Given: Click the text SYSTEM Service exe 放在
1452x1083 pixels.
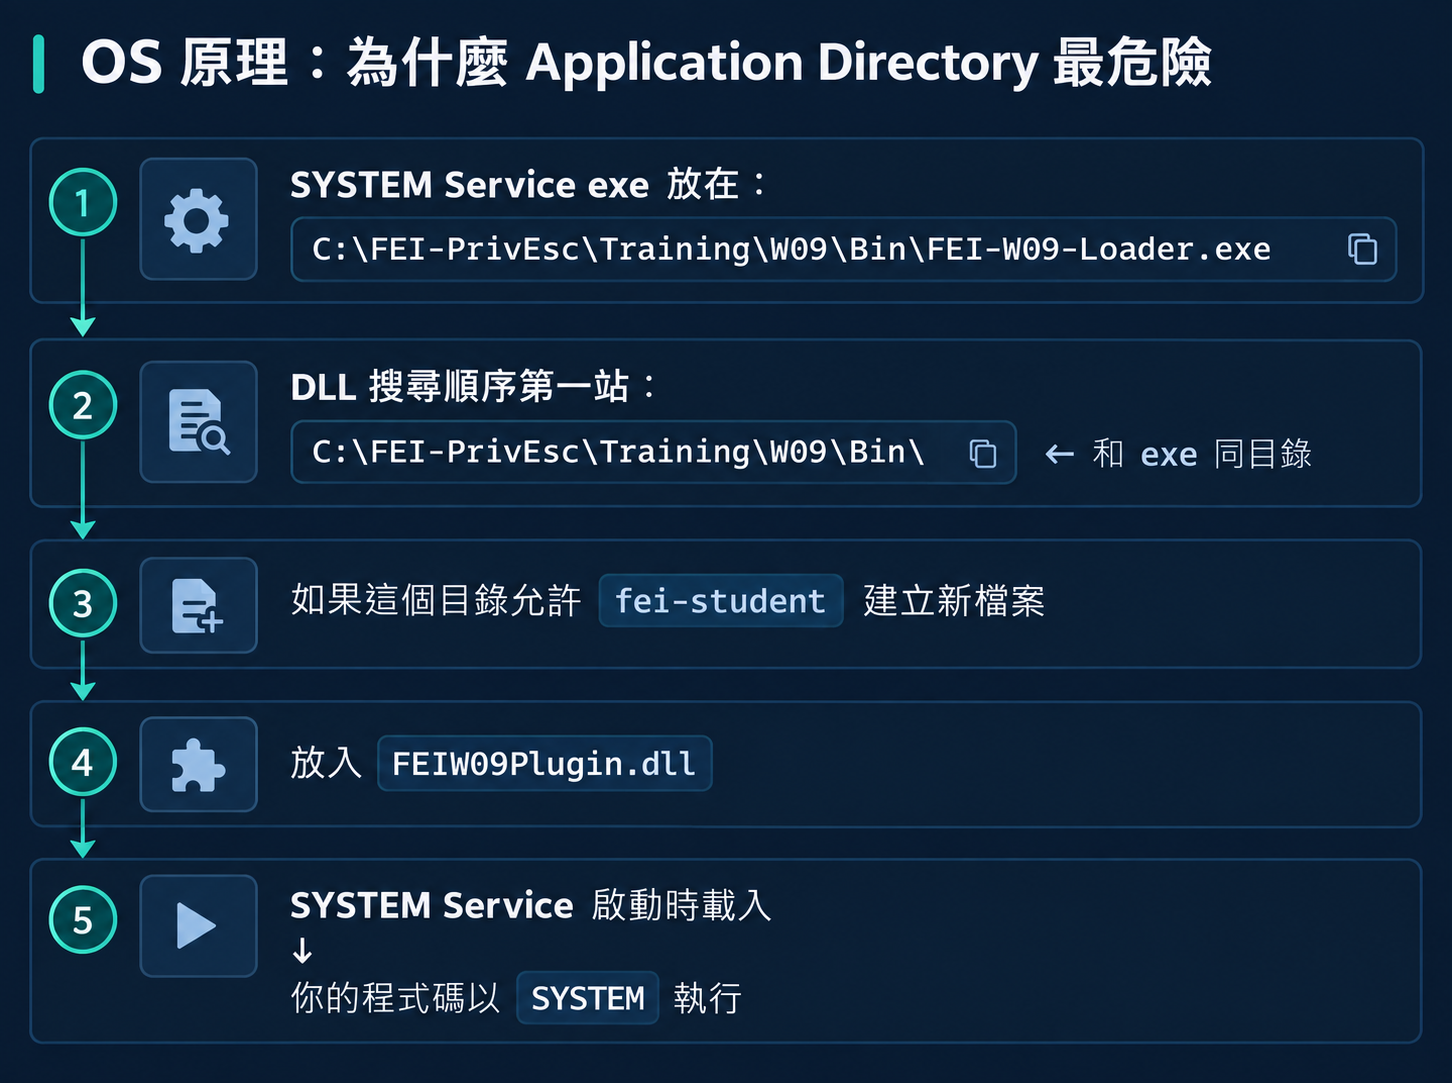Looking at the screenshot, I should 528,184.
